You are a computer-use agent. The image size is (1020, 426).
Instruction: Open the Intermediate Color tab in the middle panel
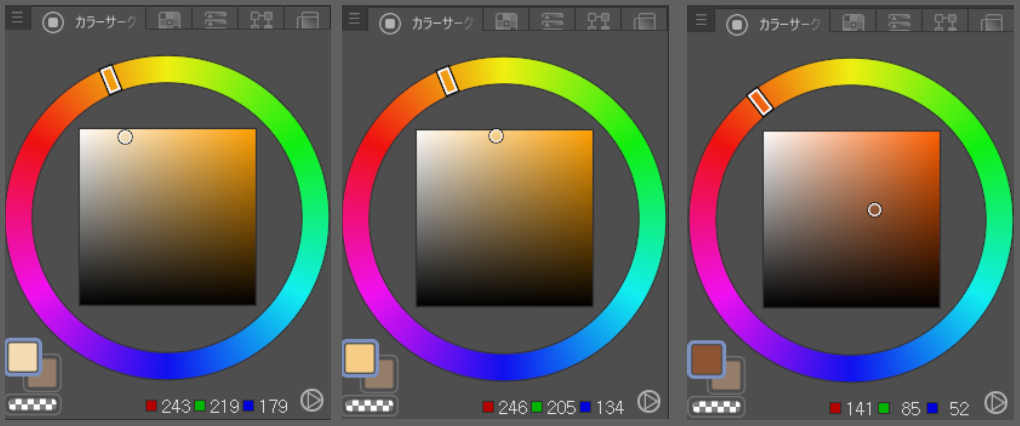pyautogui.click(x=598, y=19)
